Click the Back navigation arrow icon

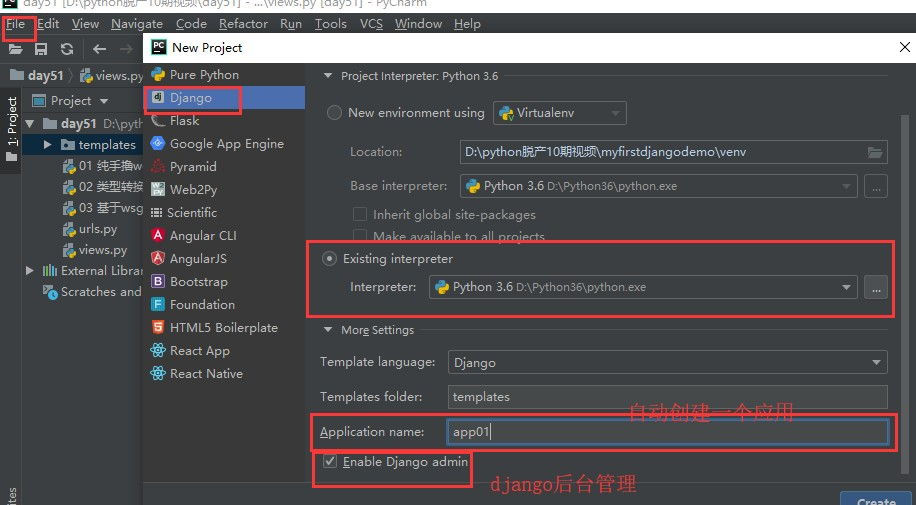coord(99,49)
